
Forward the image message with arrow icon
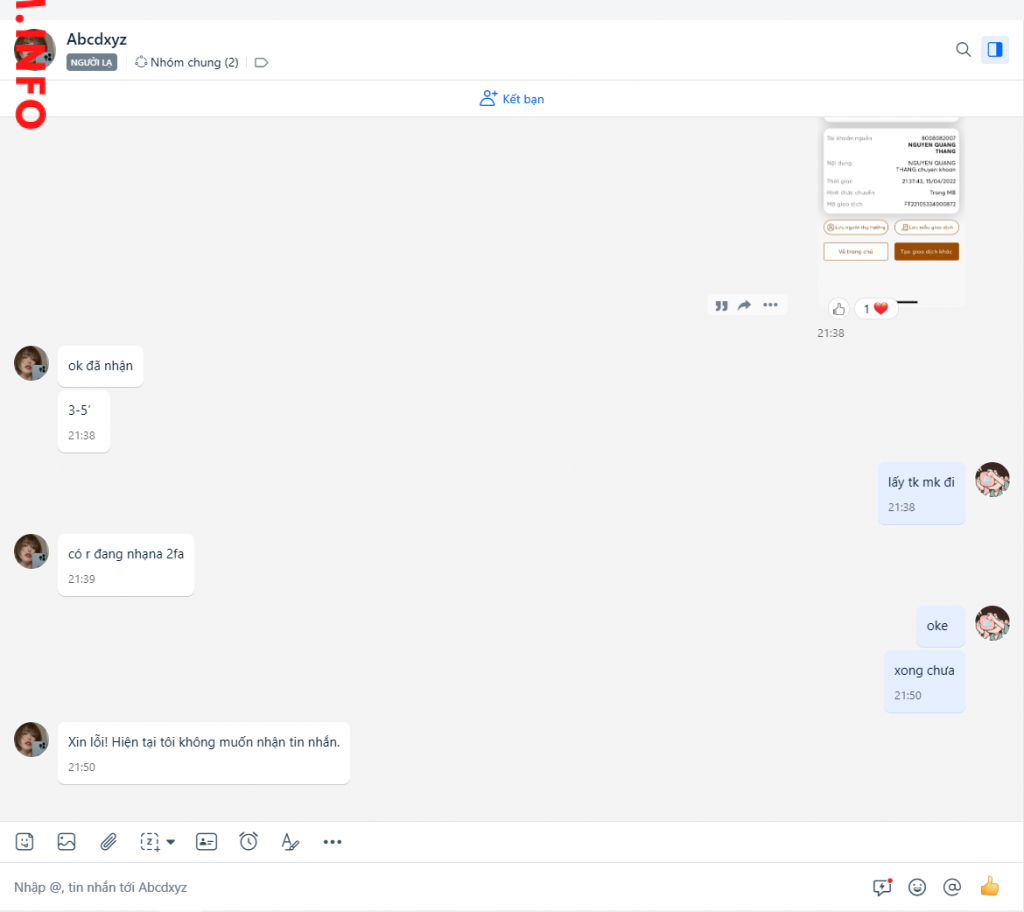click(745, 306)
